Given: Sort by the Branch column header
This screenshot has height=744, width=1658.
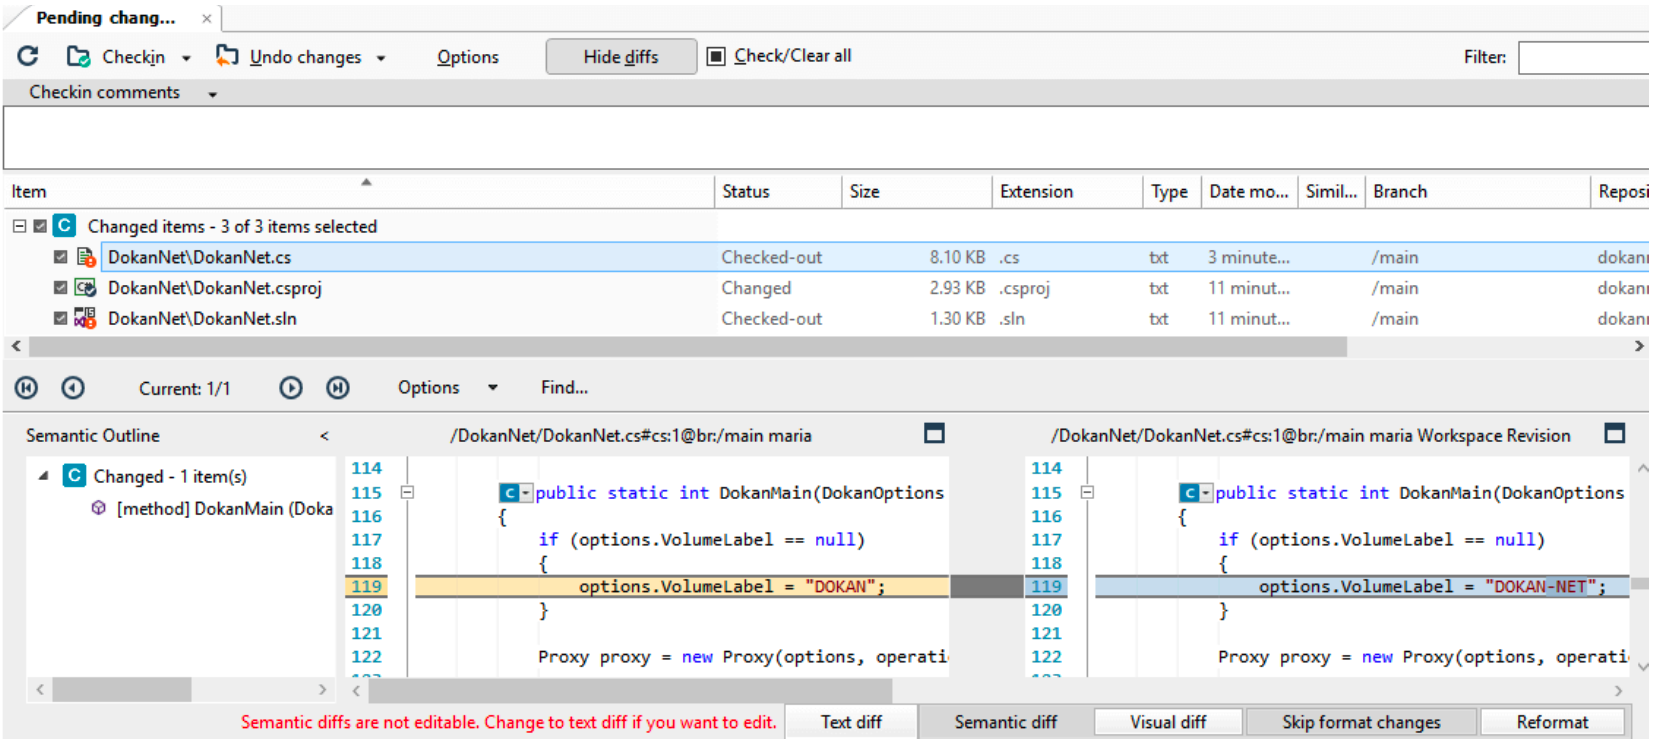Looking at the screenshot, I should point(1477,191).
